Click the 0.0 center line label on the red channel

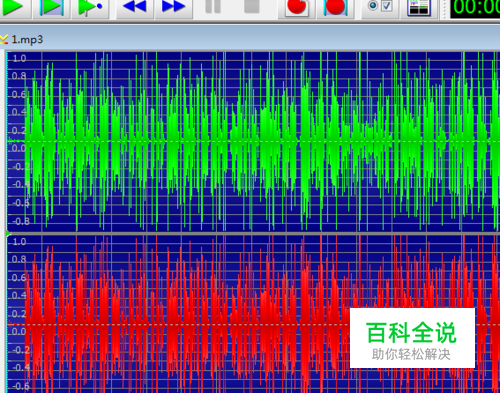(x=19, y=332)
